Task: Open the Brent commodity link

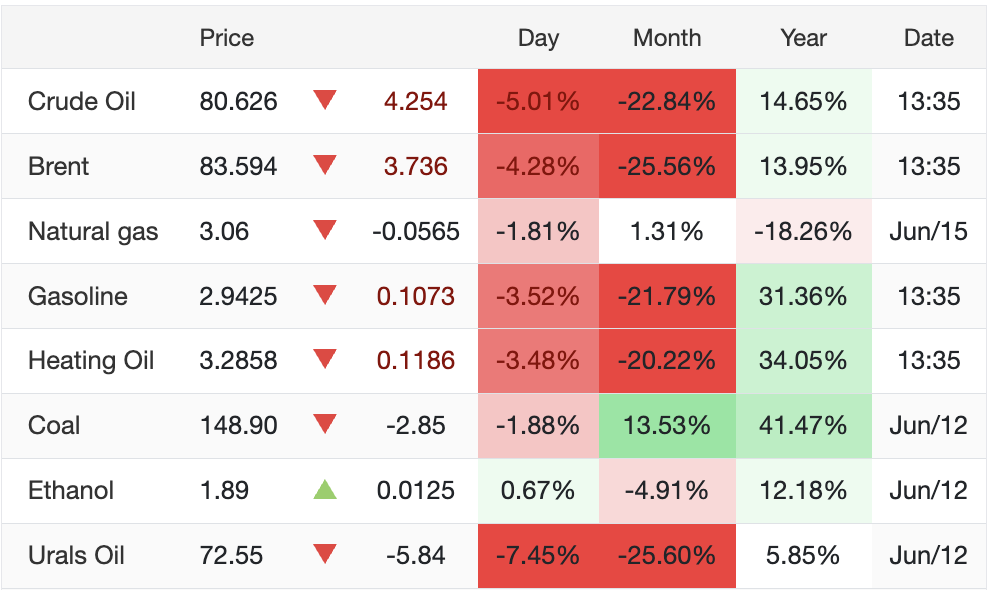Action: (x=58, y=166)
